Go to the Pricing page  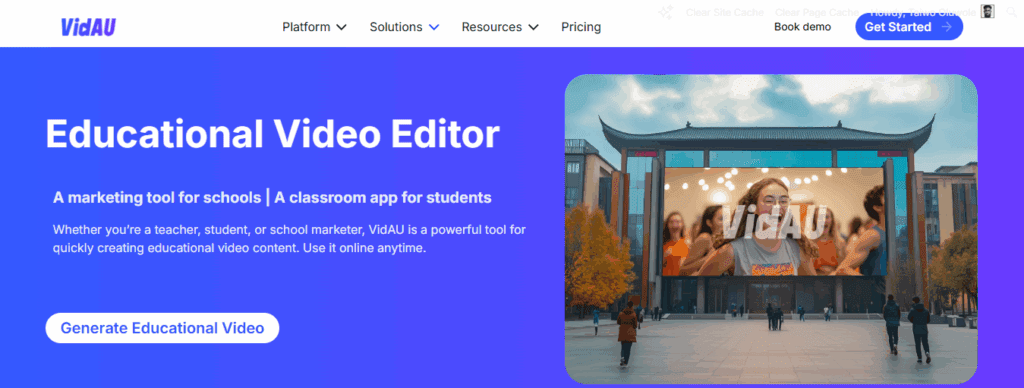(581, 27)
